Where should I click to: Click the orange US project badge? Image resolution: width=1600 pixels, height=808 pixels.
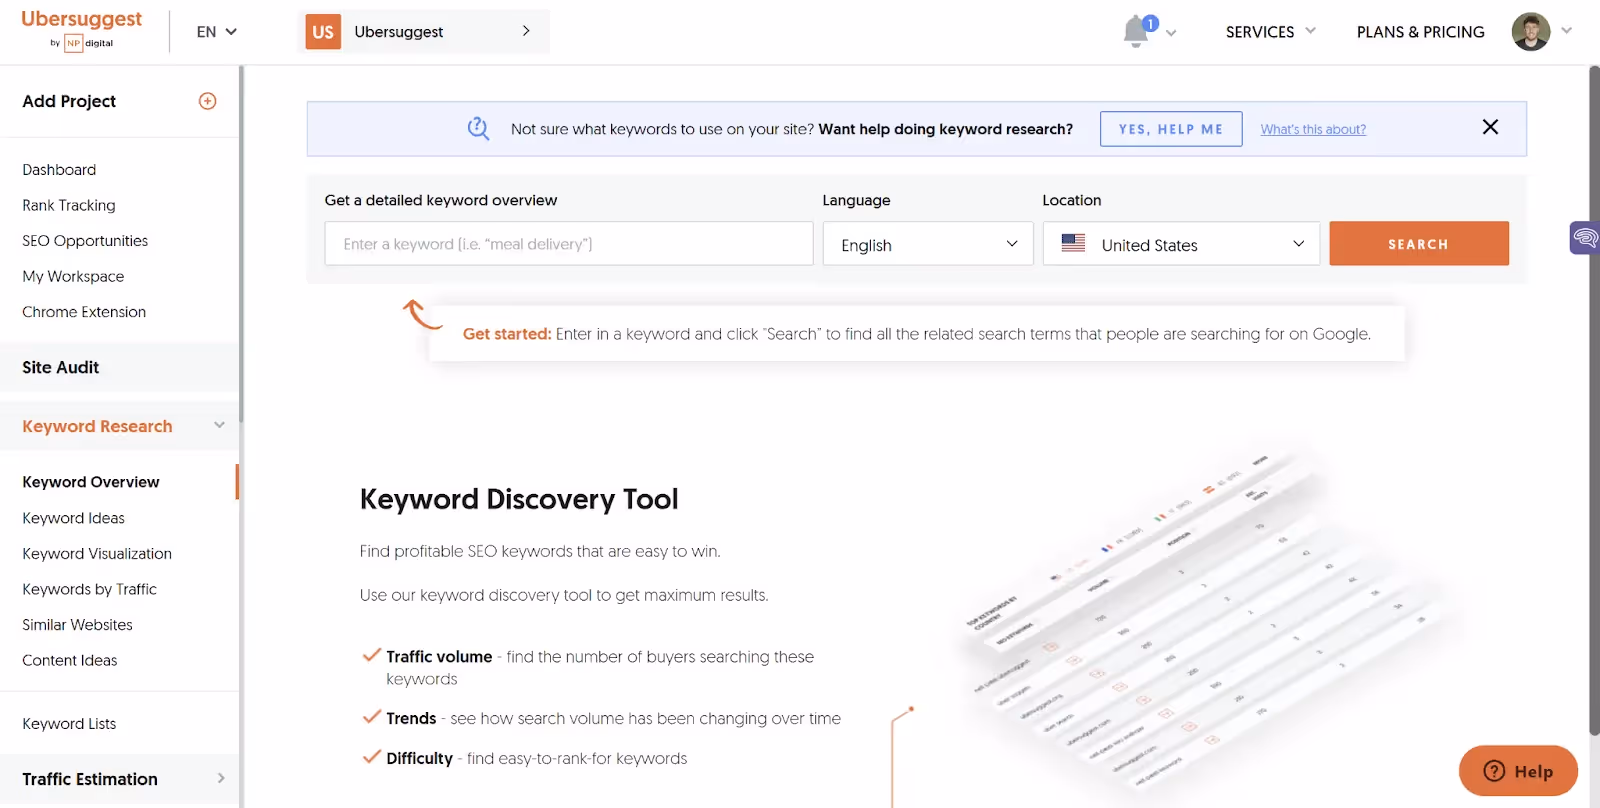coord(323,32)
